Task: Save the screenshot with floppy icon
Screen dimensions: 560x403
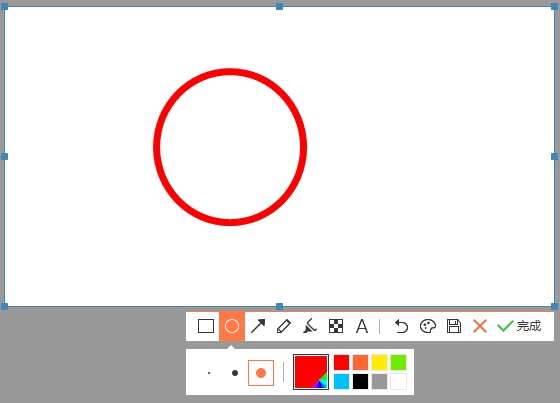Action: 454,326
